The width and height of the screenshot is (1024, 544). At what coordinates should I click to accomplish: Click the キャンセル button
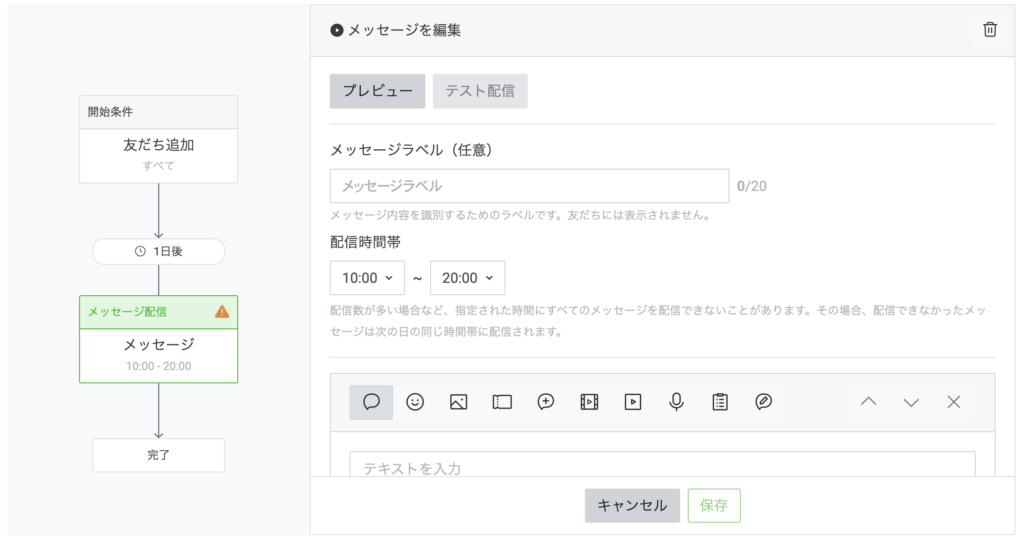click(x=632, y=506)
